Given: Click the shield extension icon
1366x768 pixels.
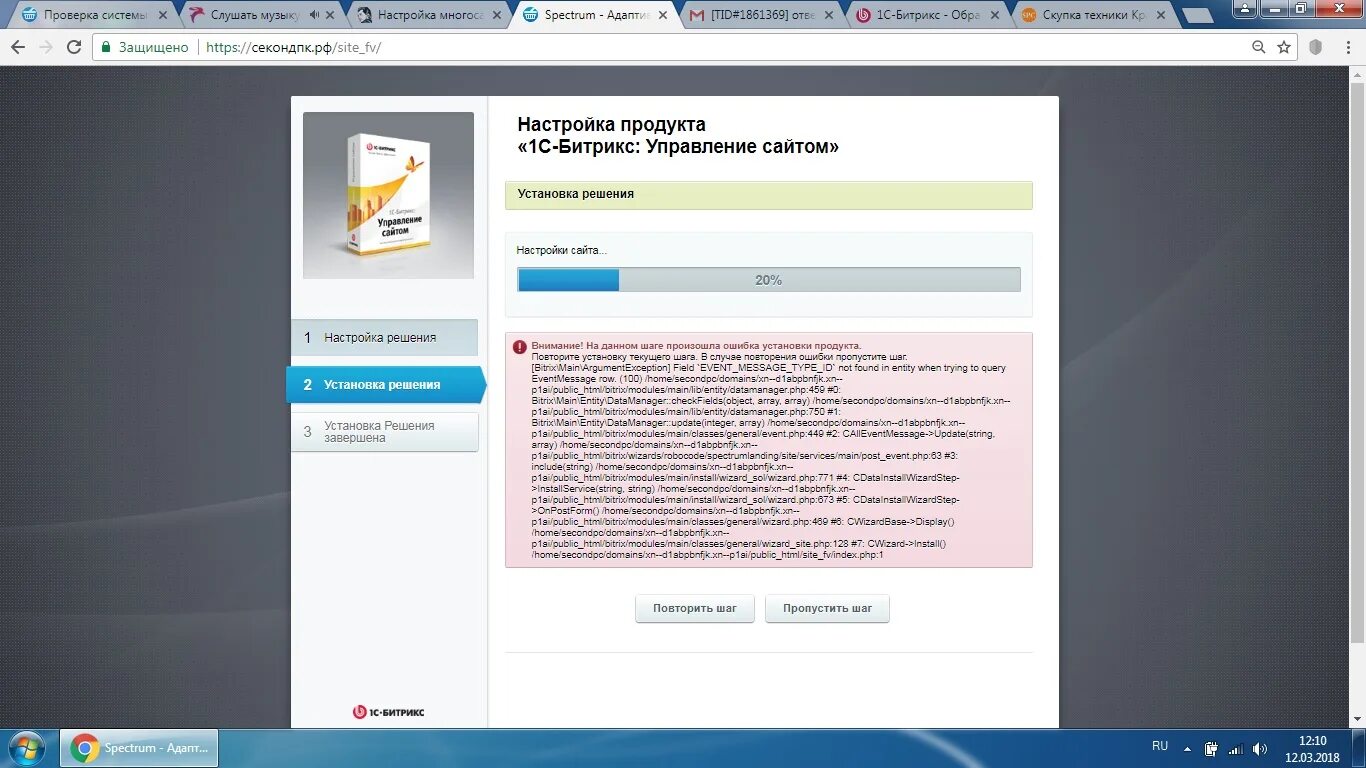Looking at the screenshot, I should pyautogui.click(x=1316, y=47).
